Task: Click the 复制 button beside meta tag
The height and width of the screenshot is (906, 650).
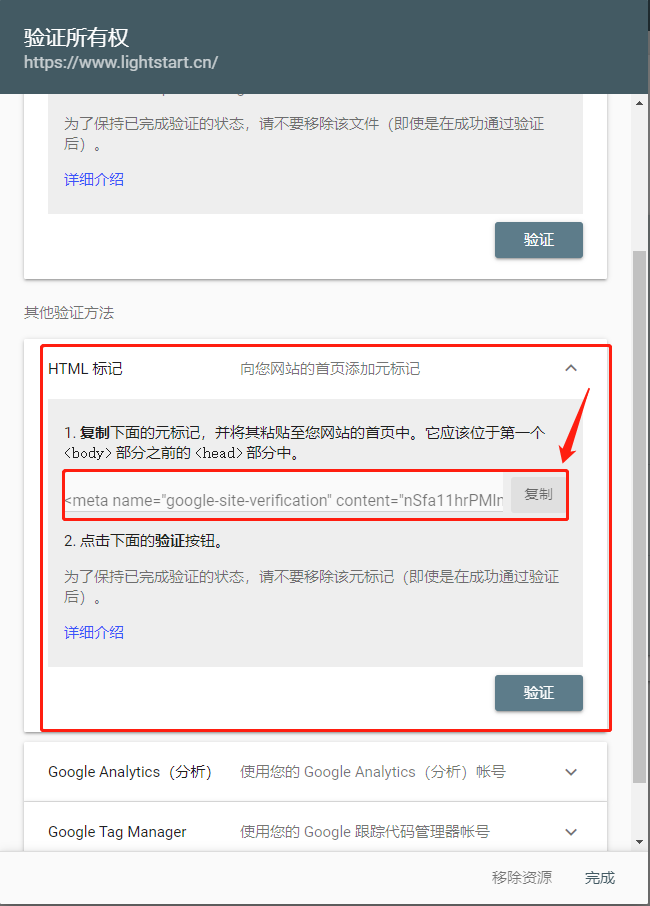Action: tap(538, 494)
